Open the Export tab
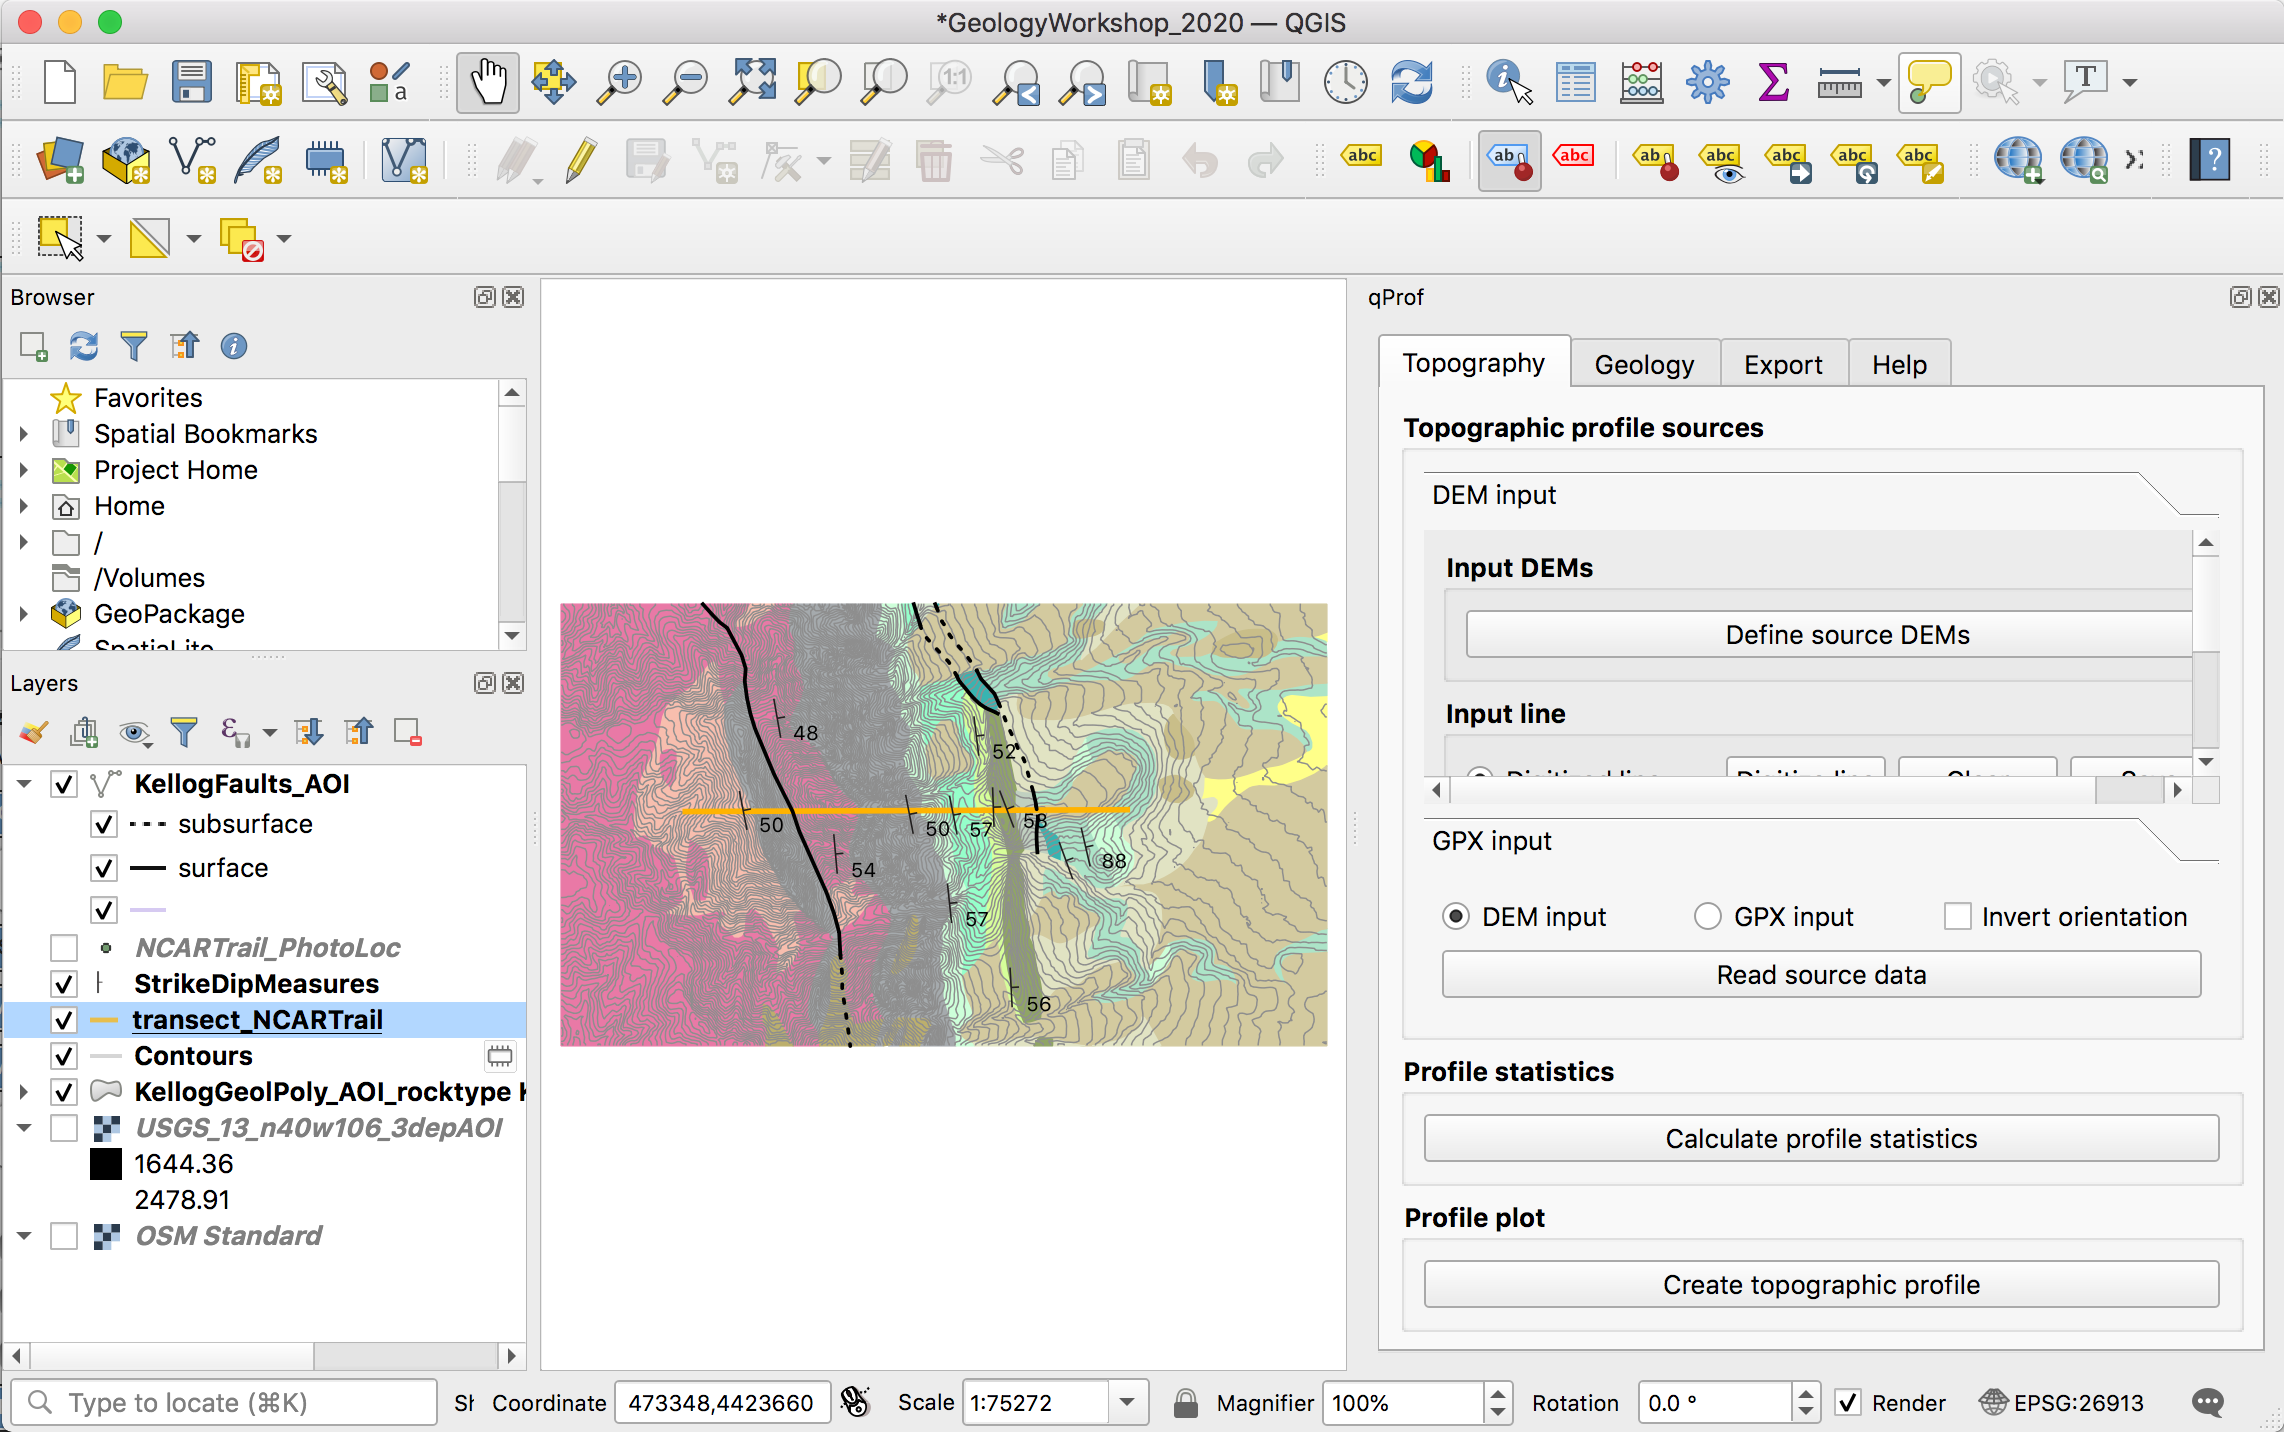This screenshot has height=1432, width=2284. (x=1782, y=364)
